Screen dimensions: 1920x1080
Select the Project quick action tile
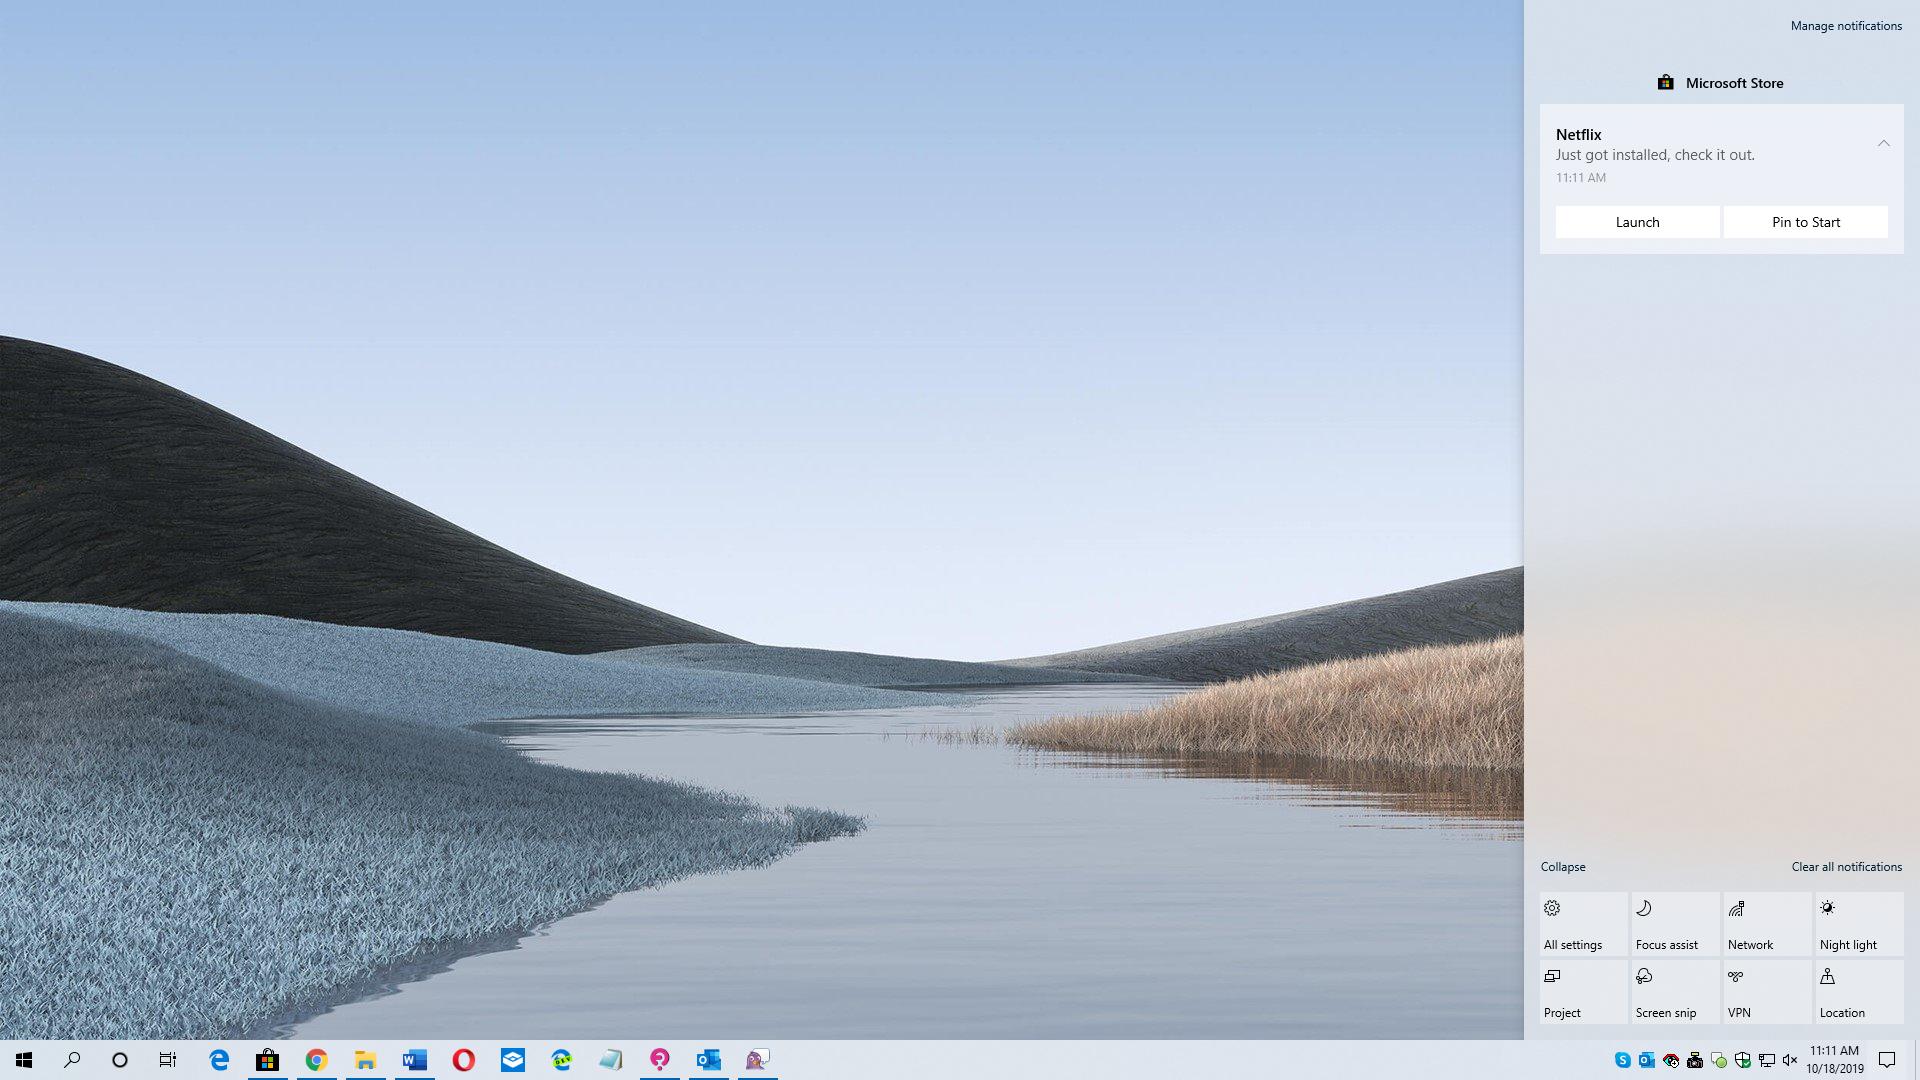1583,992
